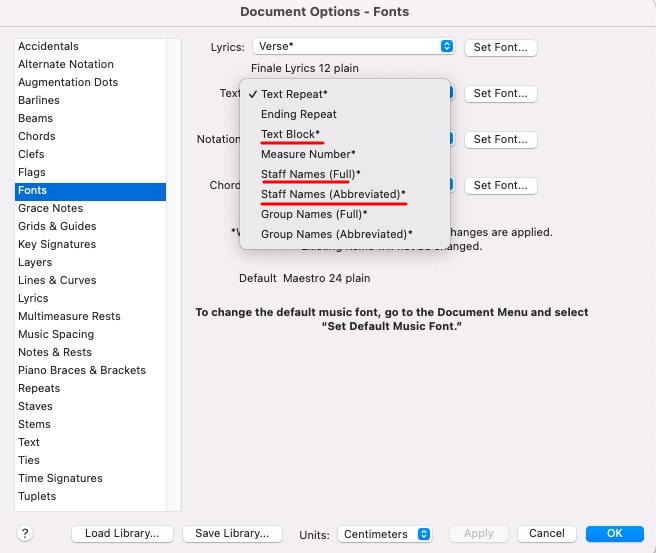The image size is (656, 553).
Task: Open Accidentals category in sidebar
Action: pyautogui.click(x=48, y=46)
